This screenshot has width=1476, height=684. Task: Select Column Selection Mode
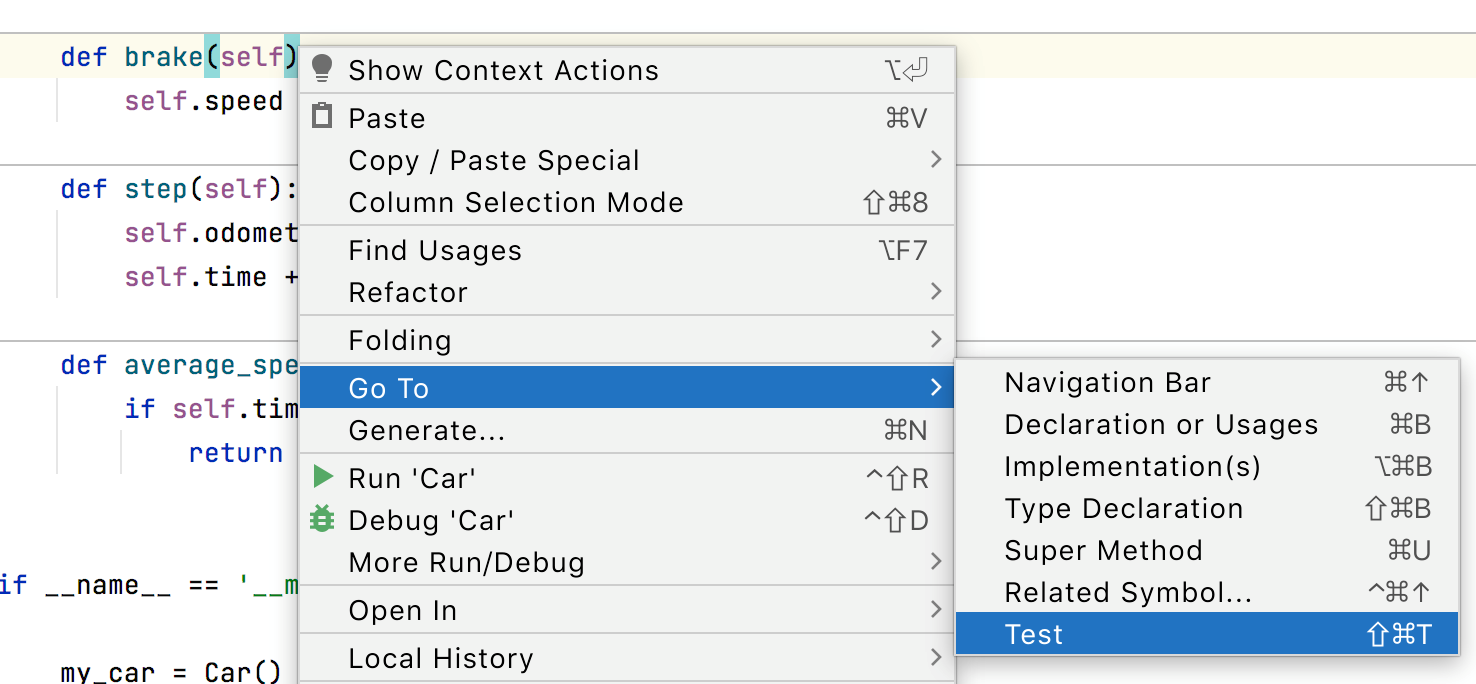pos(516,202)
